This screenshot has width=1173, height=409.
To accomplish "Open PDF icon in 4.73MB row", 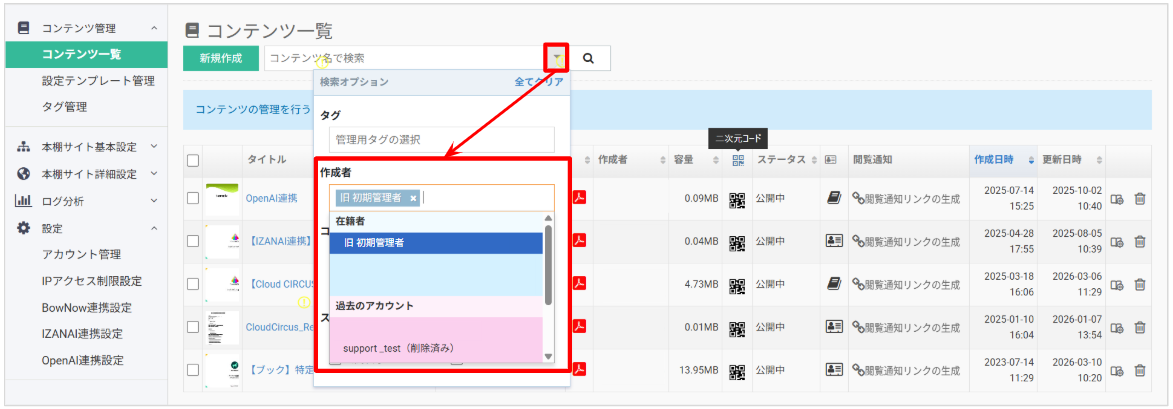I will pyautogui.click(x=579, y=283).
